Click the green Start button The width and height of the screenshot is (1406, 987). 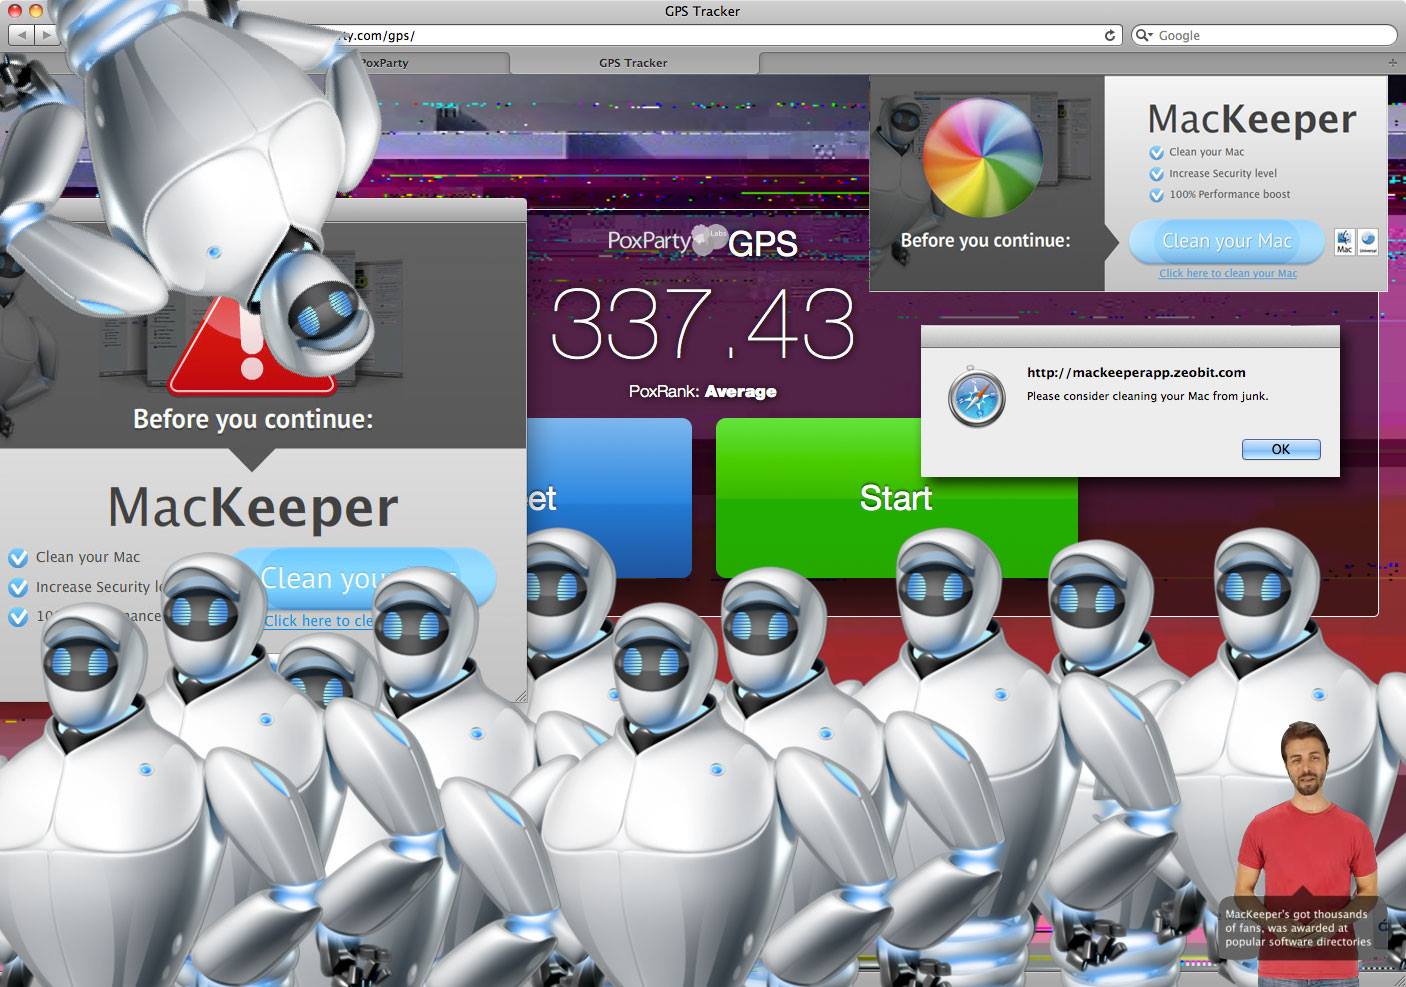click(x=896, y=498)
